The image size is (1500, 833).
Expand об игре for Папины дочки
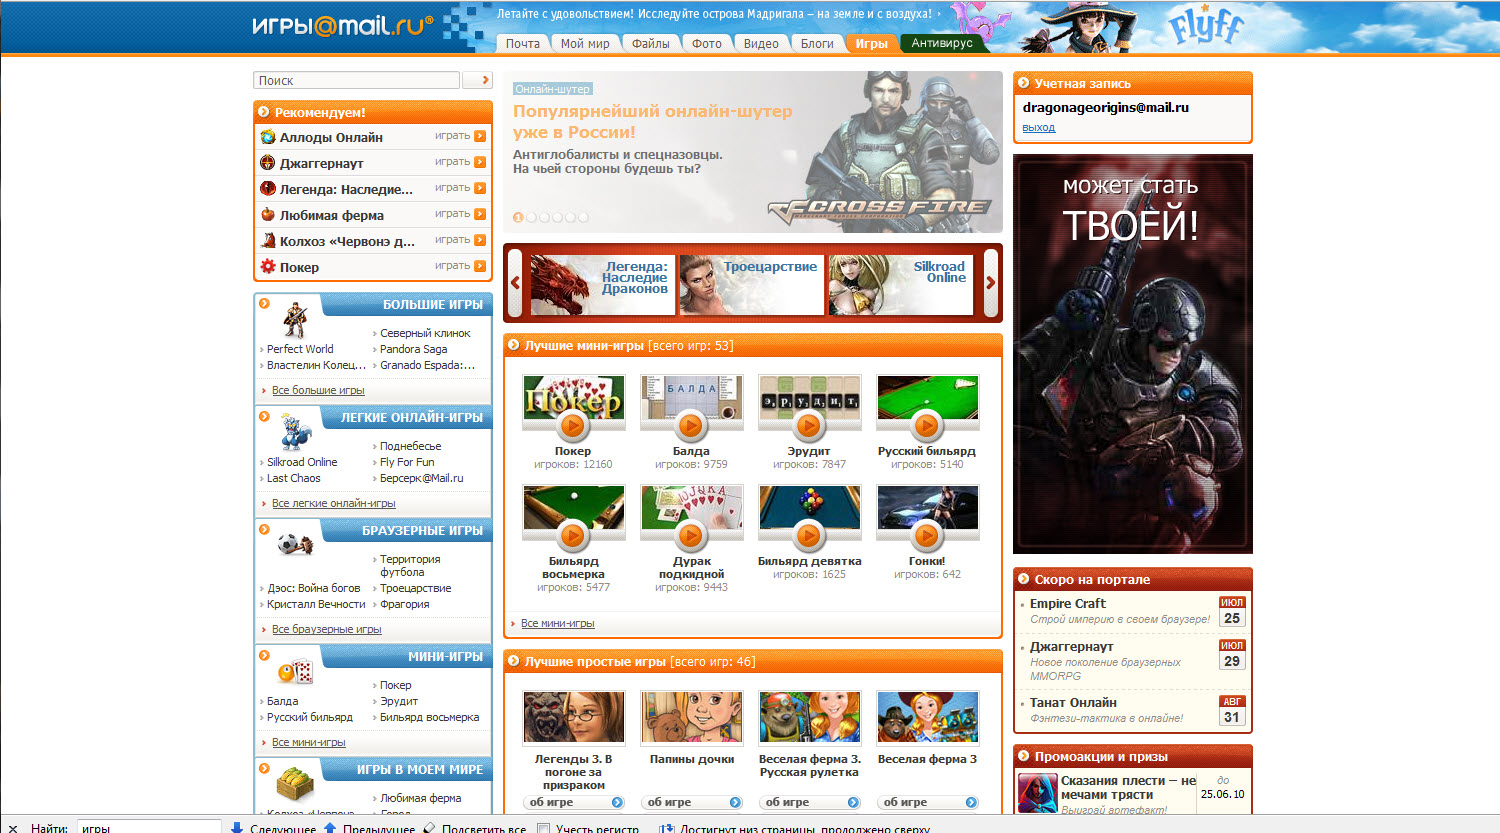(691, 802)
